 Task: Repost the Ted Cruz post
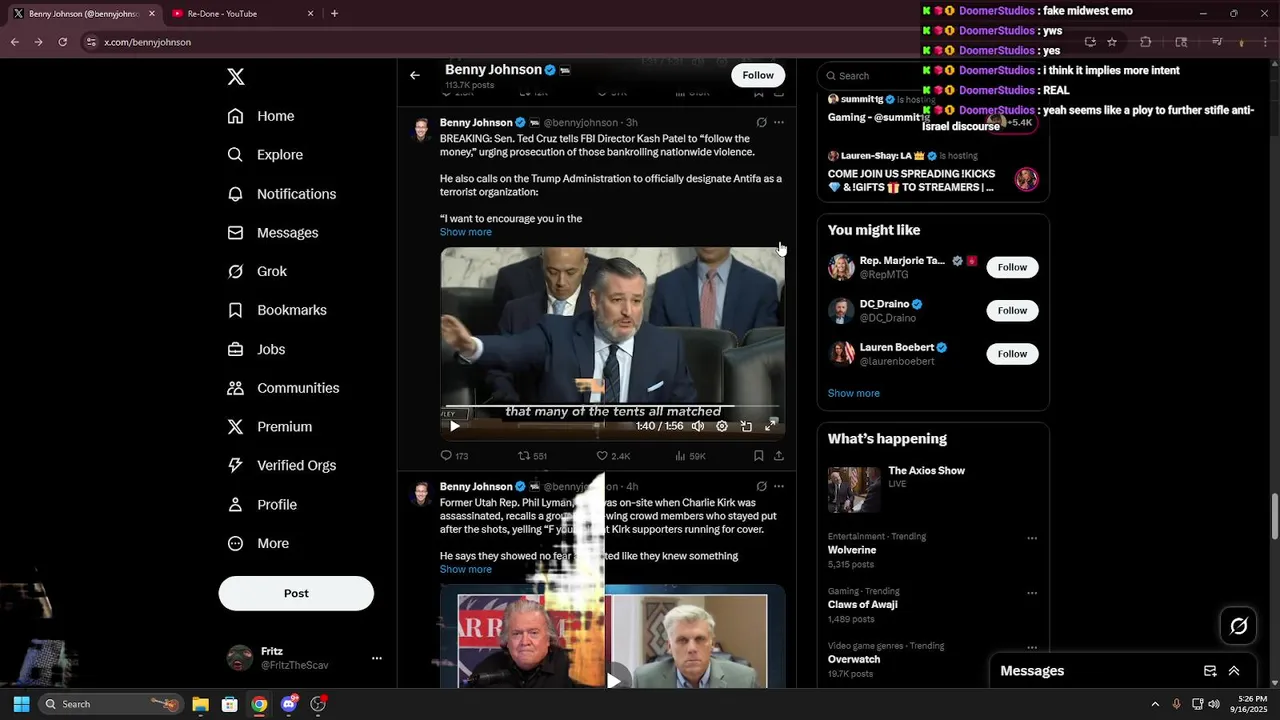tap(532, 456)
